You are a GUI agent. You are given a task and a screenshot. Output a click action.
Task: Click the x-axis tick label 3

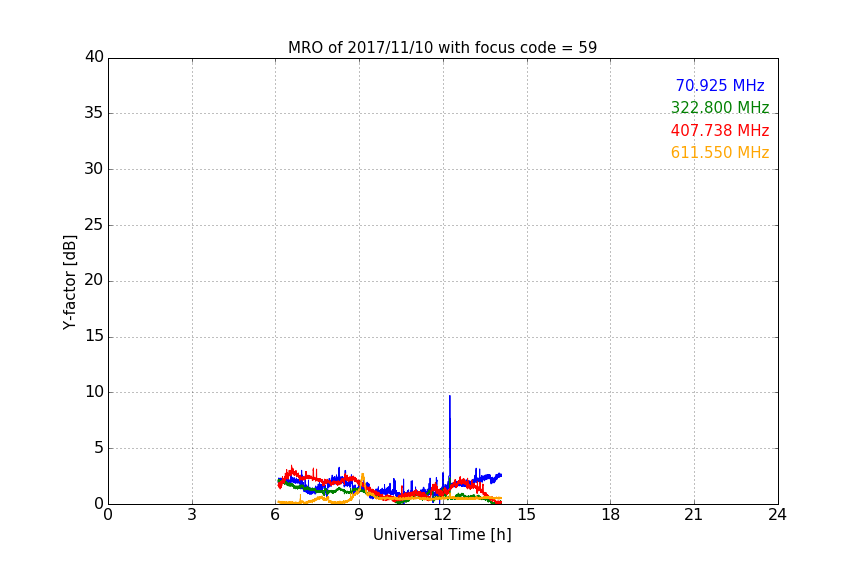[x=192, y=515]
